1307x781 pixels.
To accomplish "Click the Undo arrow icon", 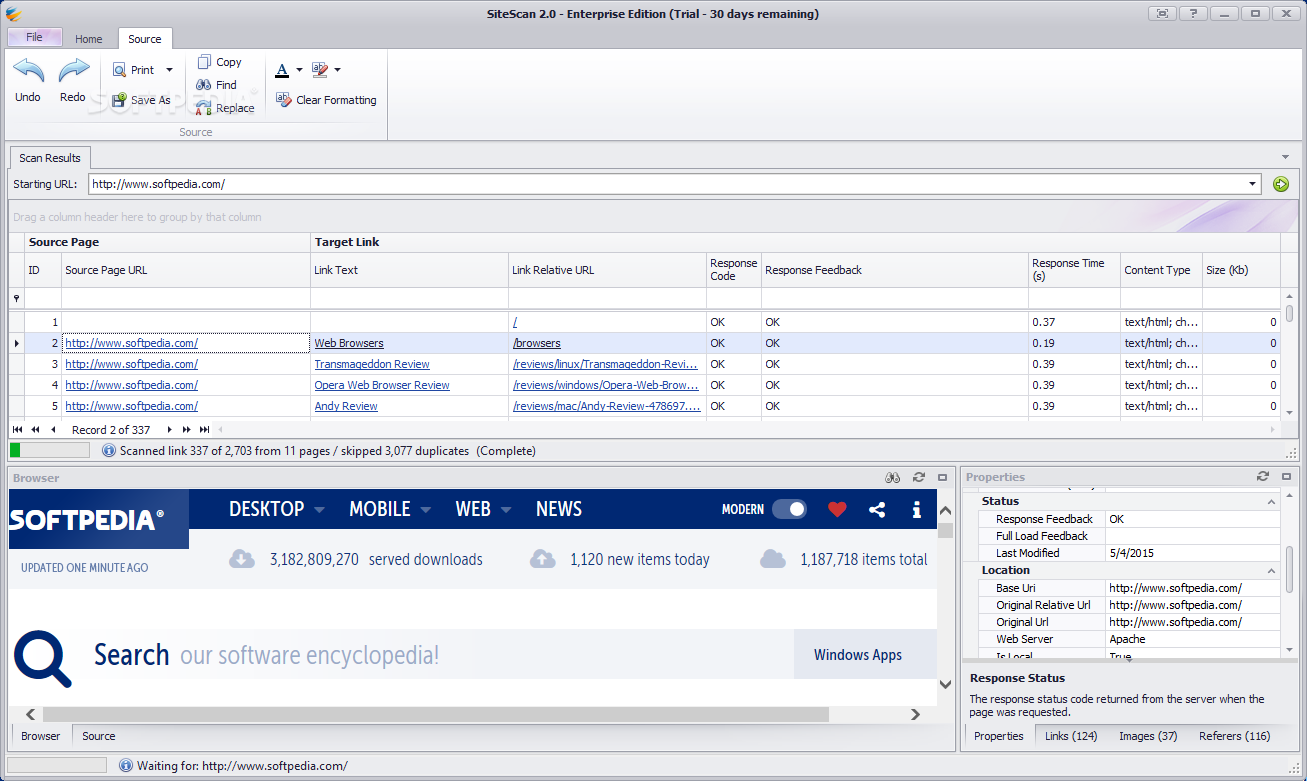I will pyautogui.click(x=28, y=72).
